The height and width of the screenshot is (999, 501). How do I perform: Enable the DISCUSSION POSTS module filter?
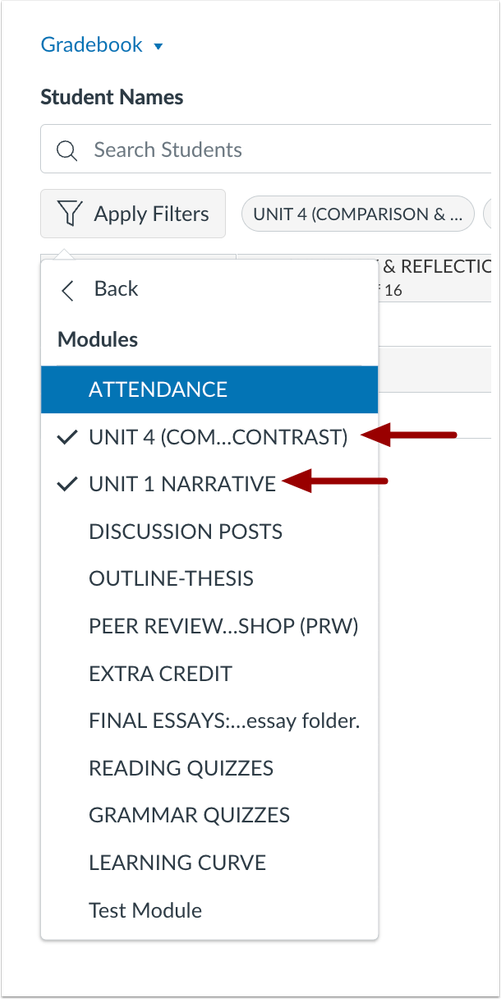[210, 531]
